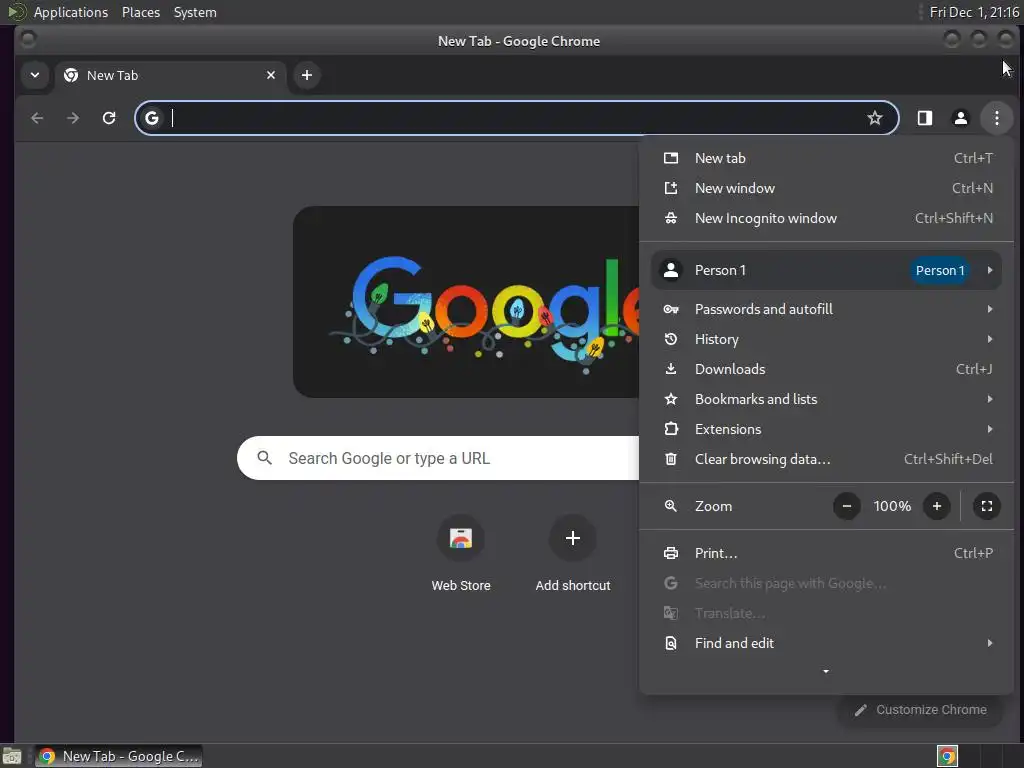Image resolution: width=1024 pixels, height=768 pixels.
Task: Open the profile avatar button in toolbar
Action: pyautogui.click(x=961, y=118)
